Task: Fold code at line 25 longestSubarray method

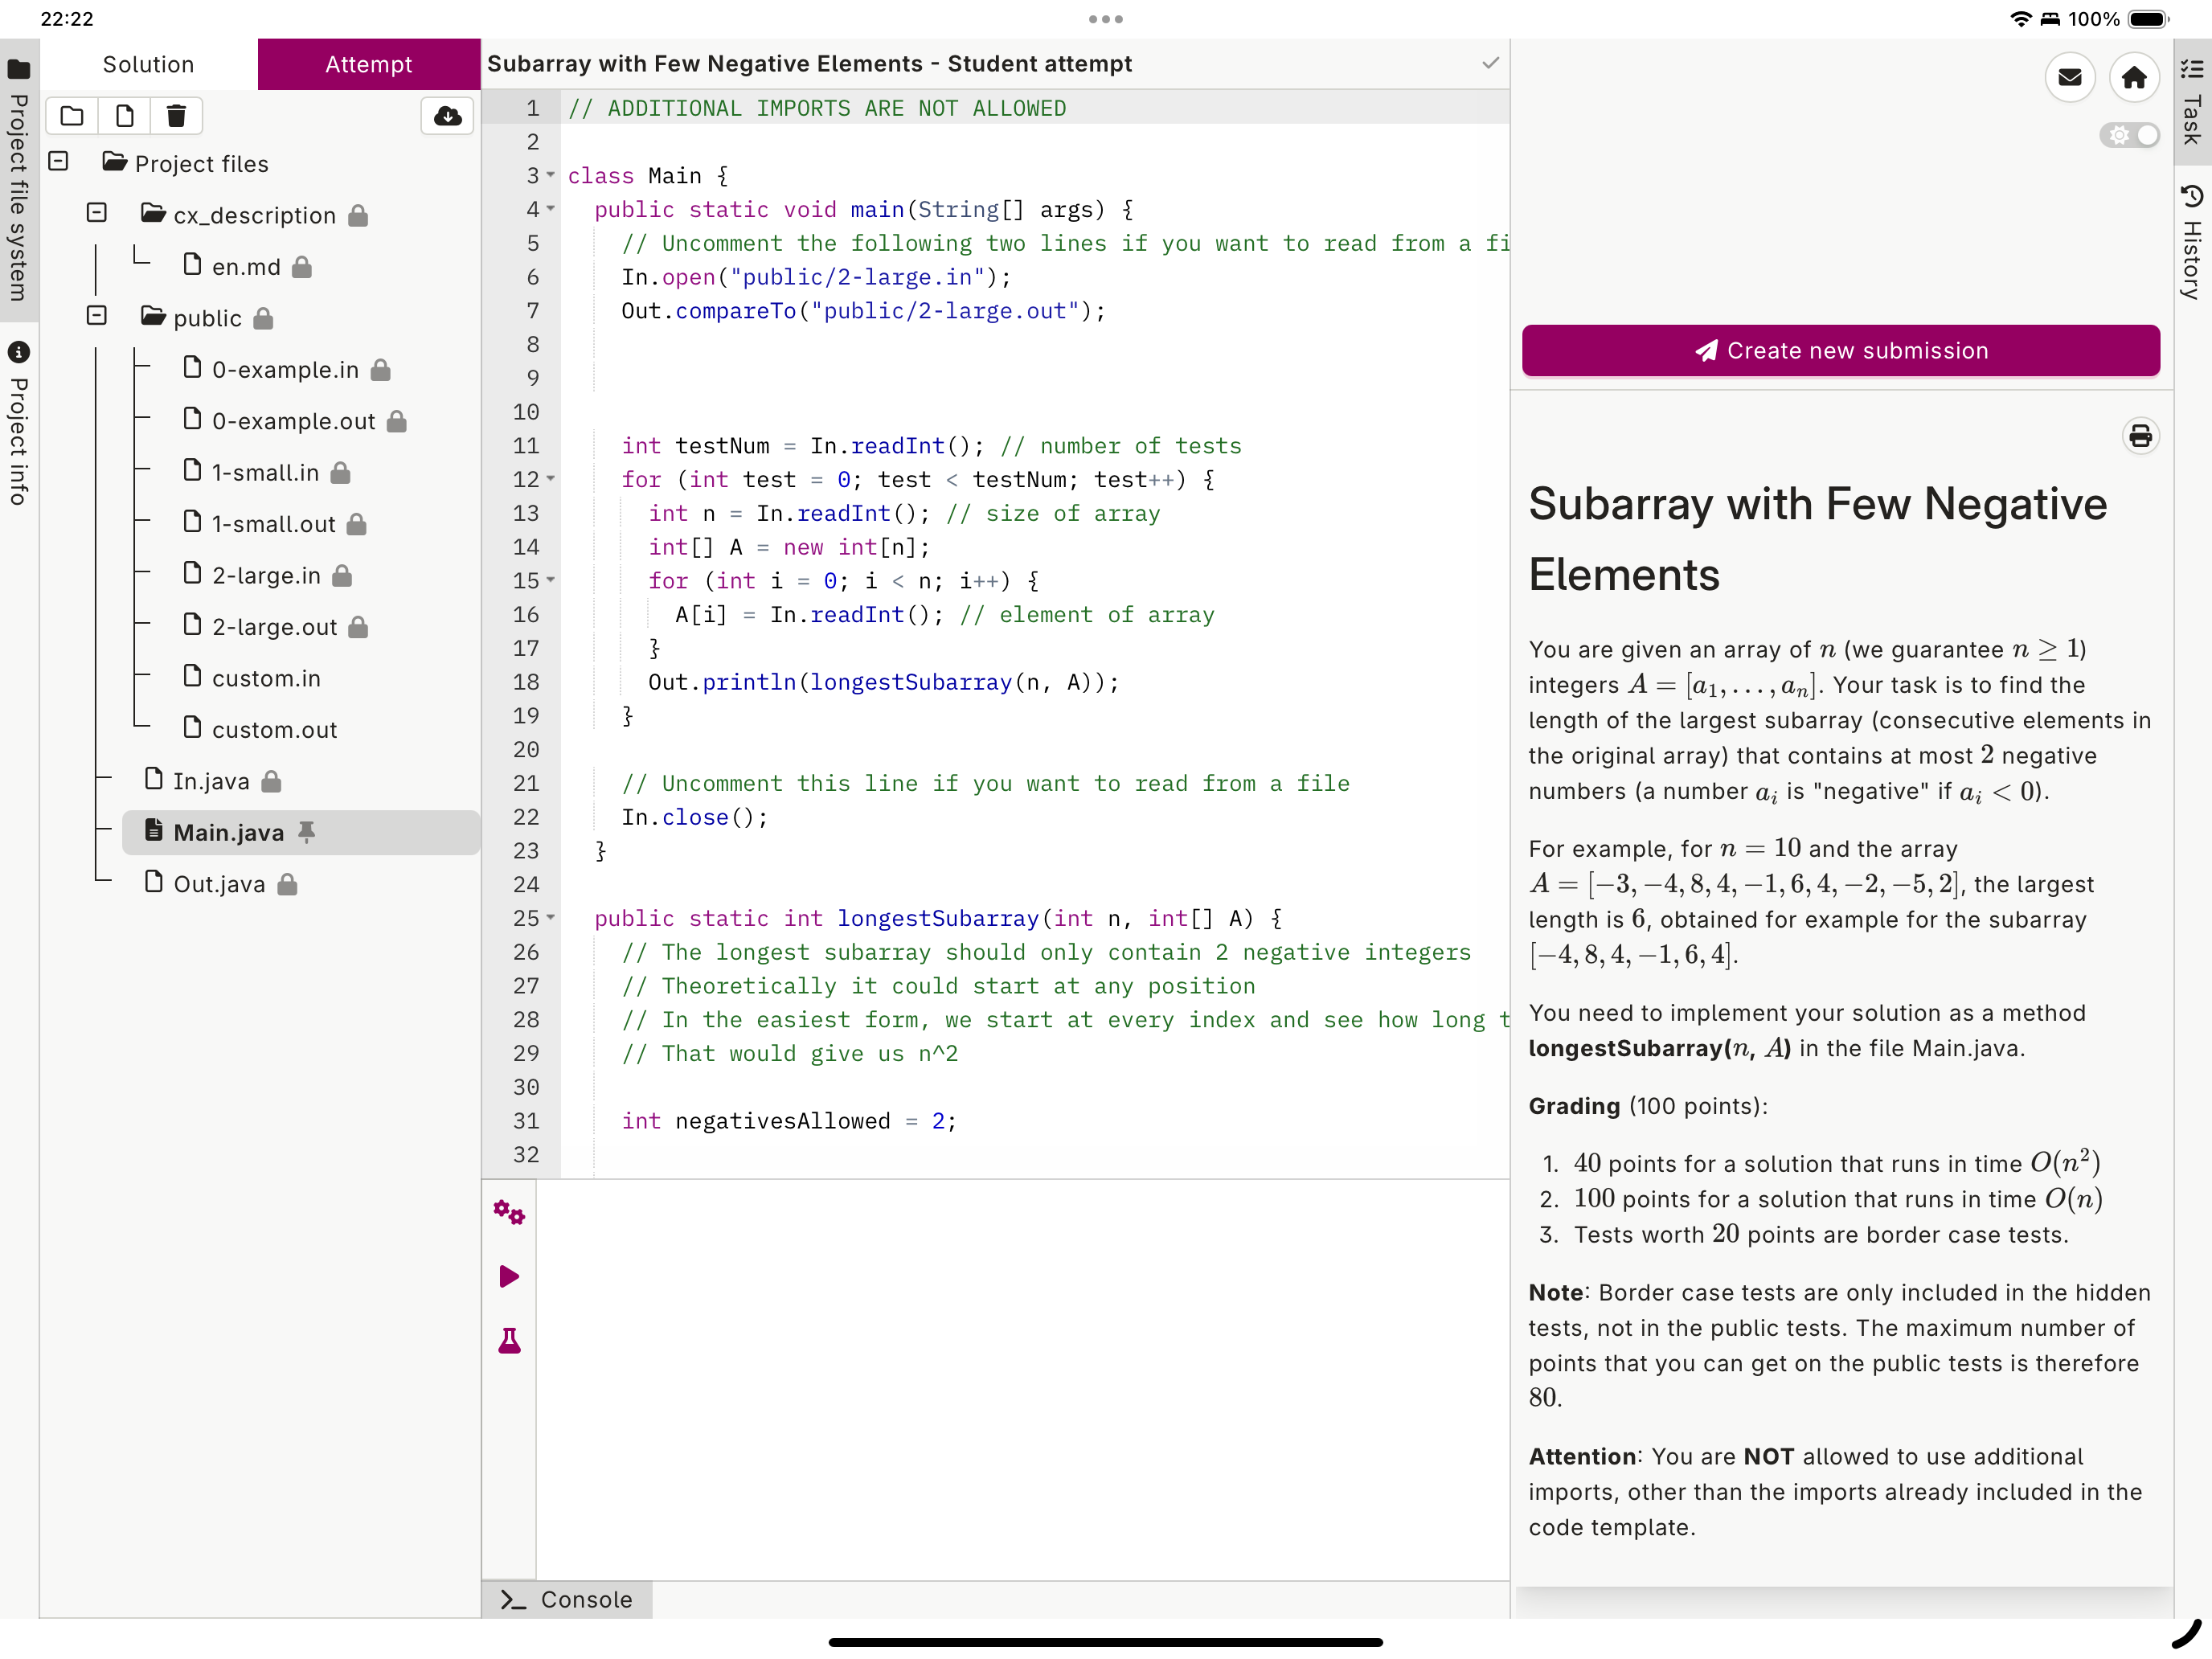Action: coord(550,917)
